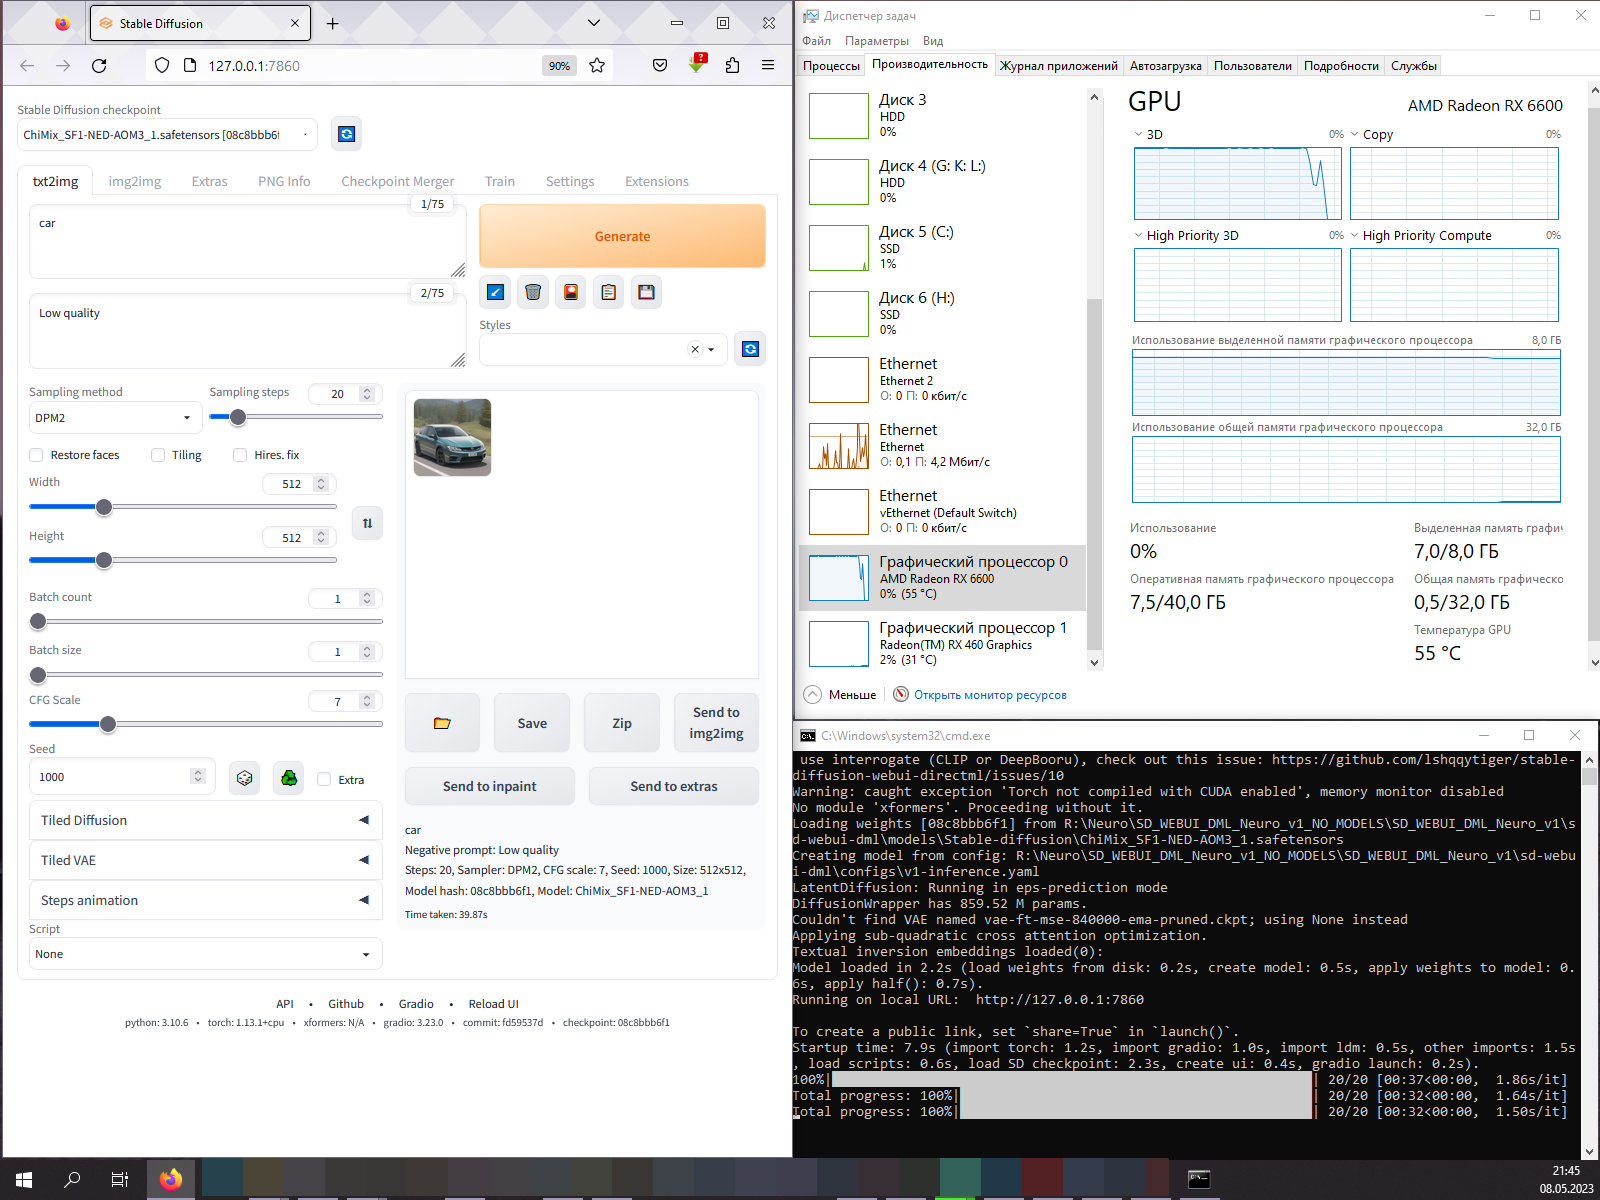Click the Seed input field
Viewport: 1600px width, 1200px height.
pyautogui.click(x=121, y=777)
